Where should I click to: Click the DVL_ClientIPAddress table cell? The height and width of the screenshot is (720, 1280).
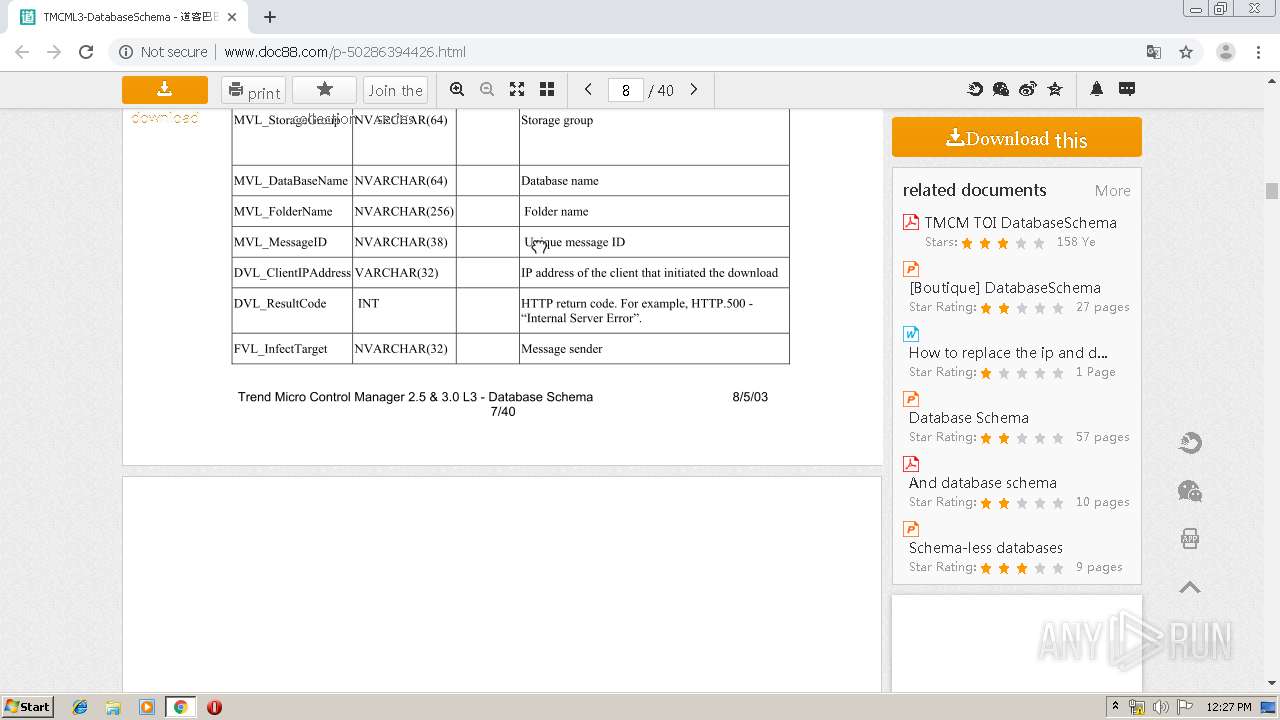click(x=292, y=273)
